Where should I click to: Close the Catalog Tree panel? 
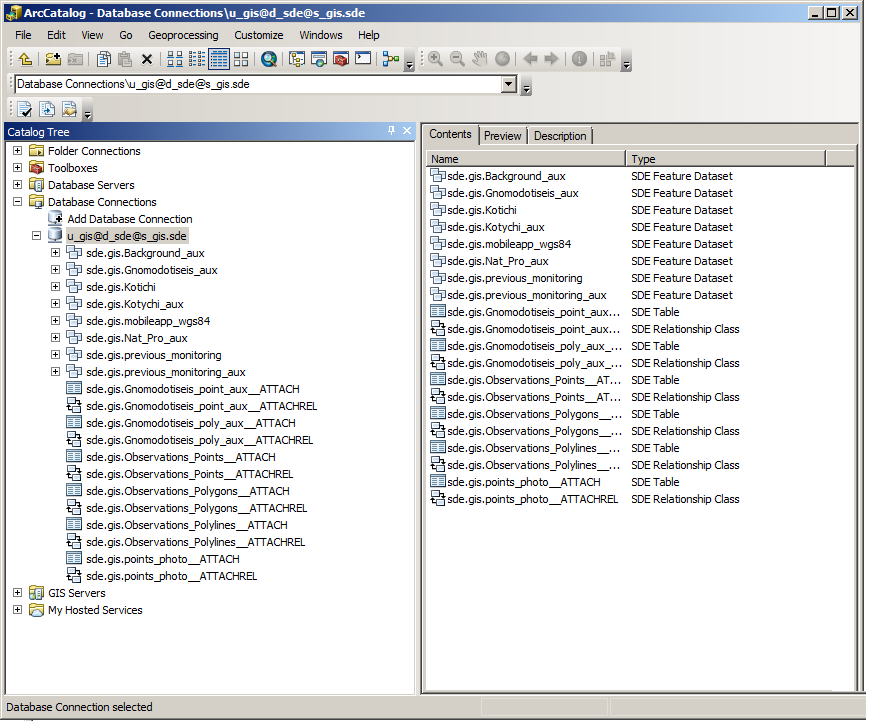tap(407, 130)
